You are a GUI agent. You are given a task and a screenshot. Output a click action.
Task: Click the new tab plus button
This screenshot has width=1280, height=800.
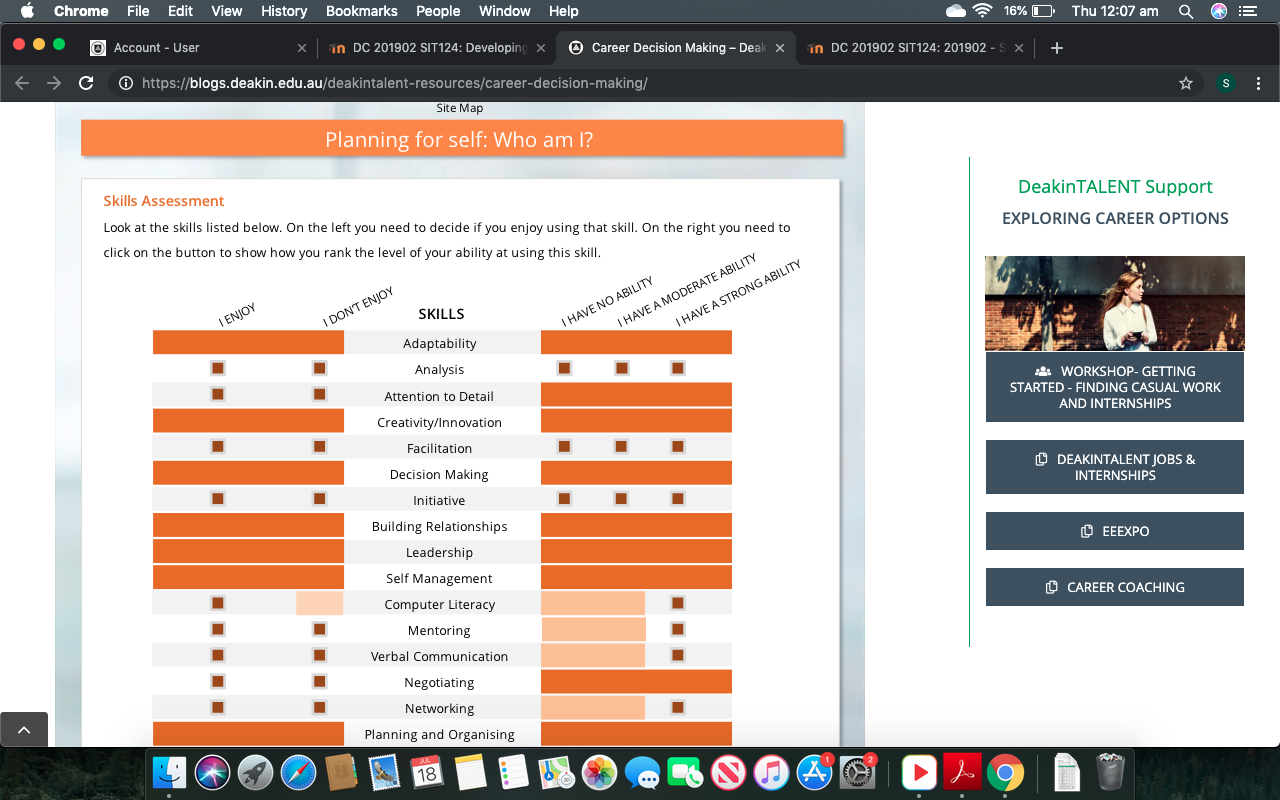coord(1058,47)
